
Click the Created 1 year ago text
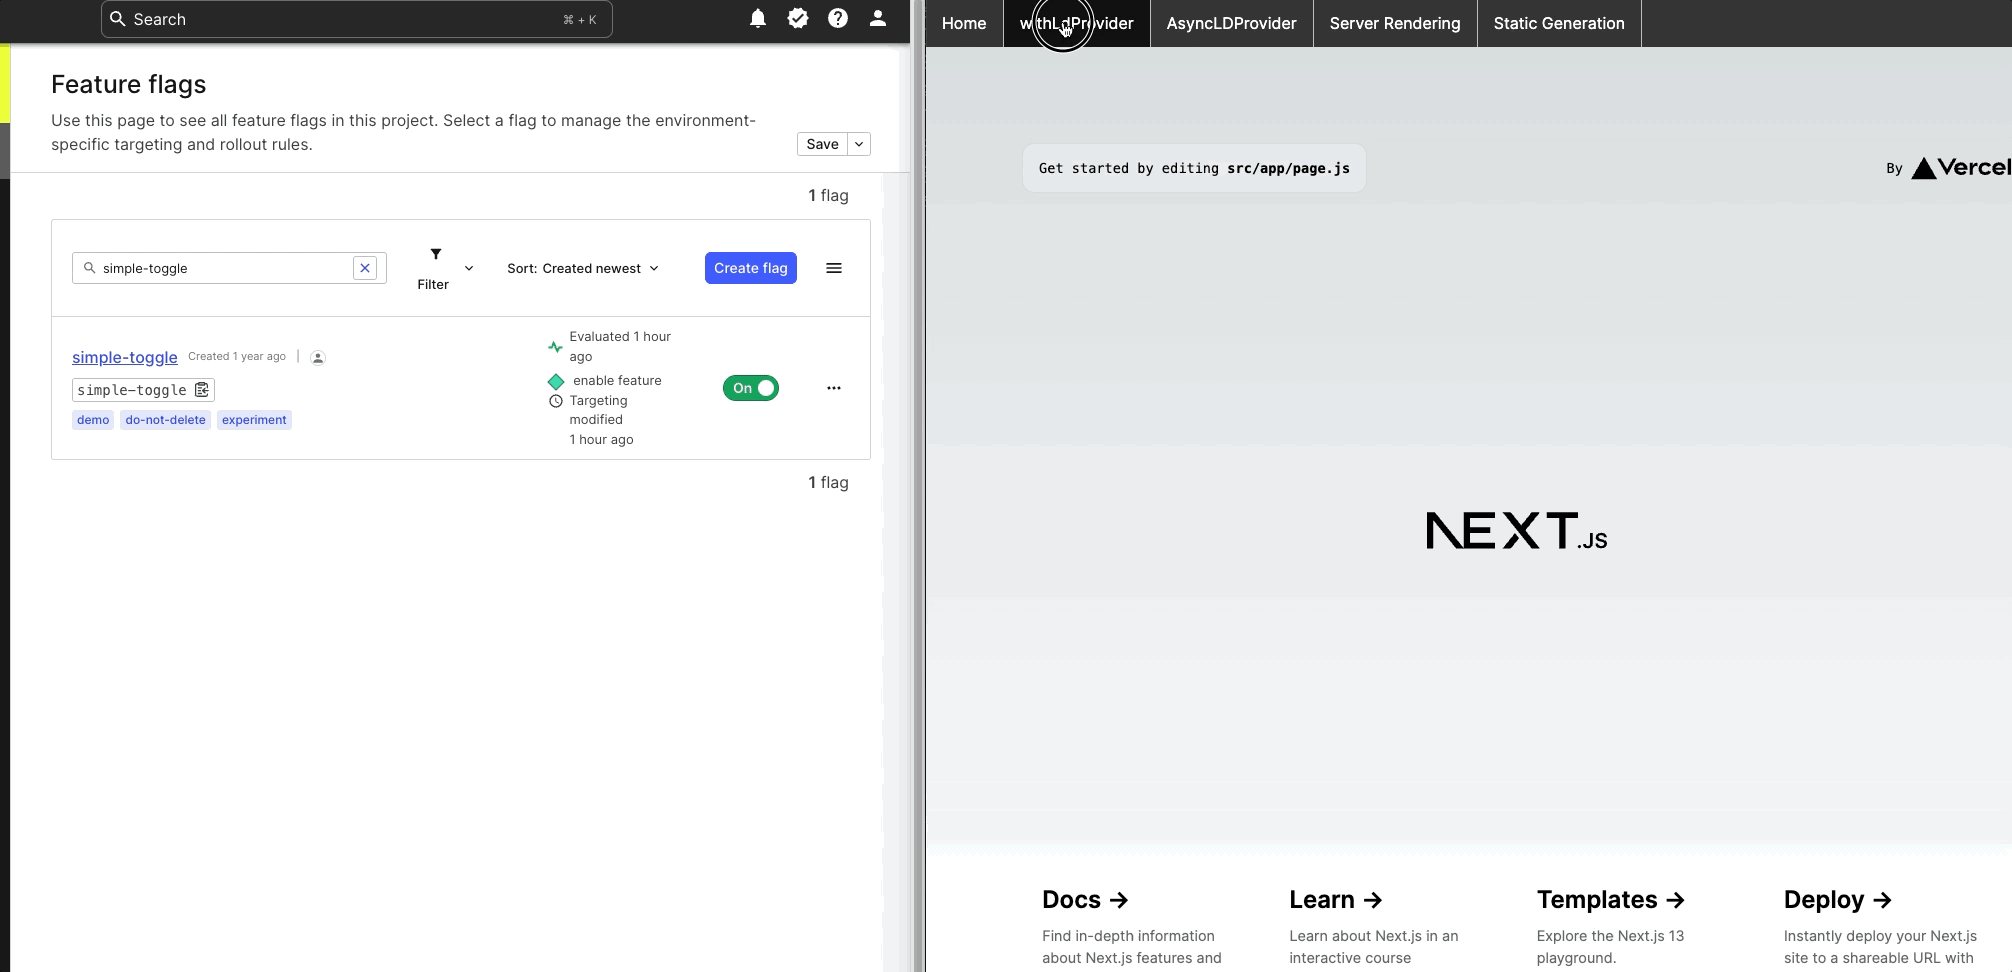237,356
